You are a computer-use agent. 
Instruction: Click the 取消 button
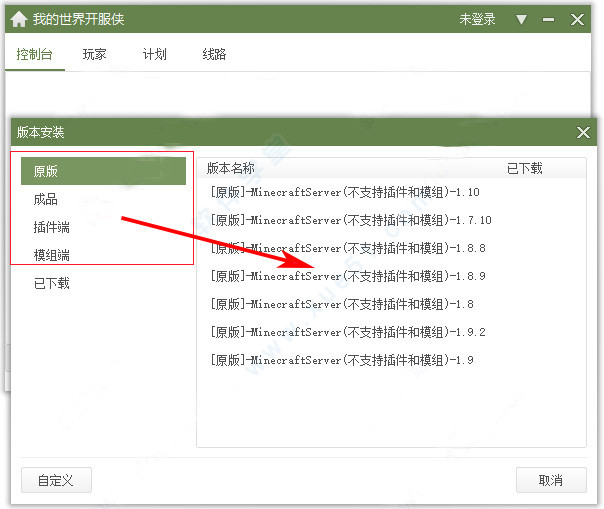pos(551,480)
